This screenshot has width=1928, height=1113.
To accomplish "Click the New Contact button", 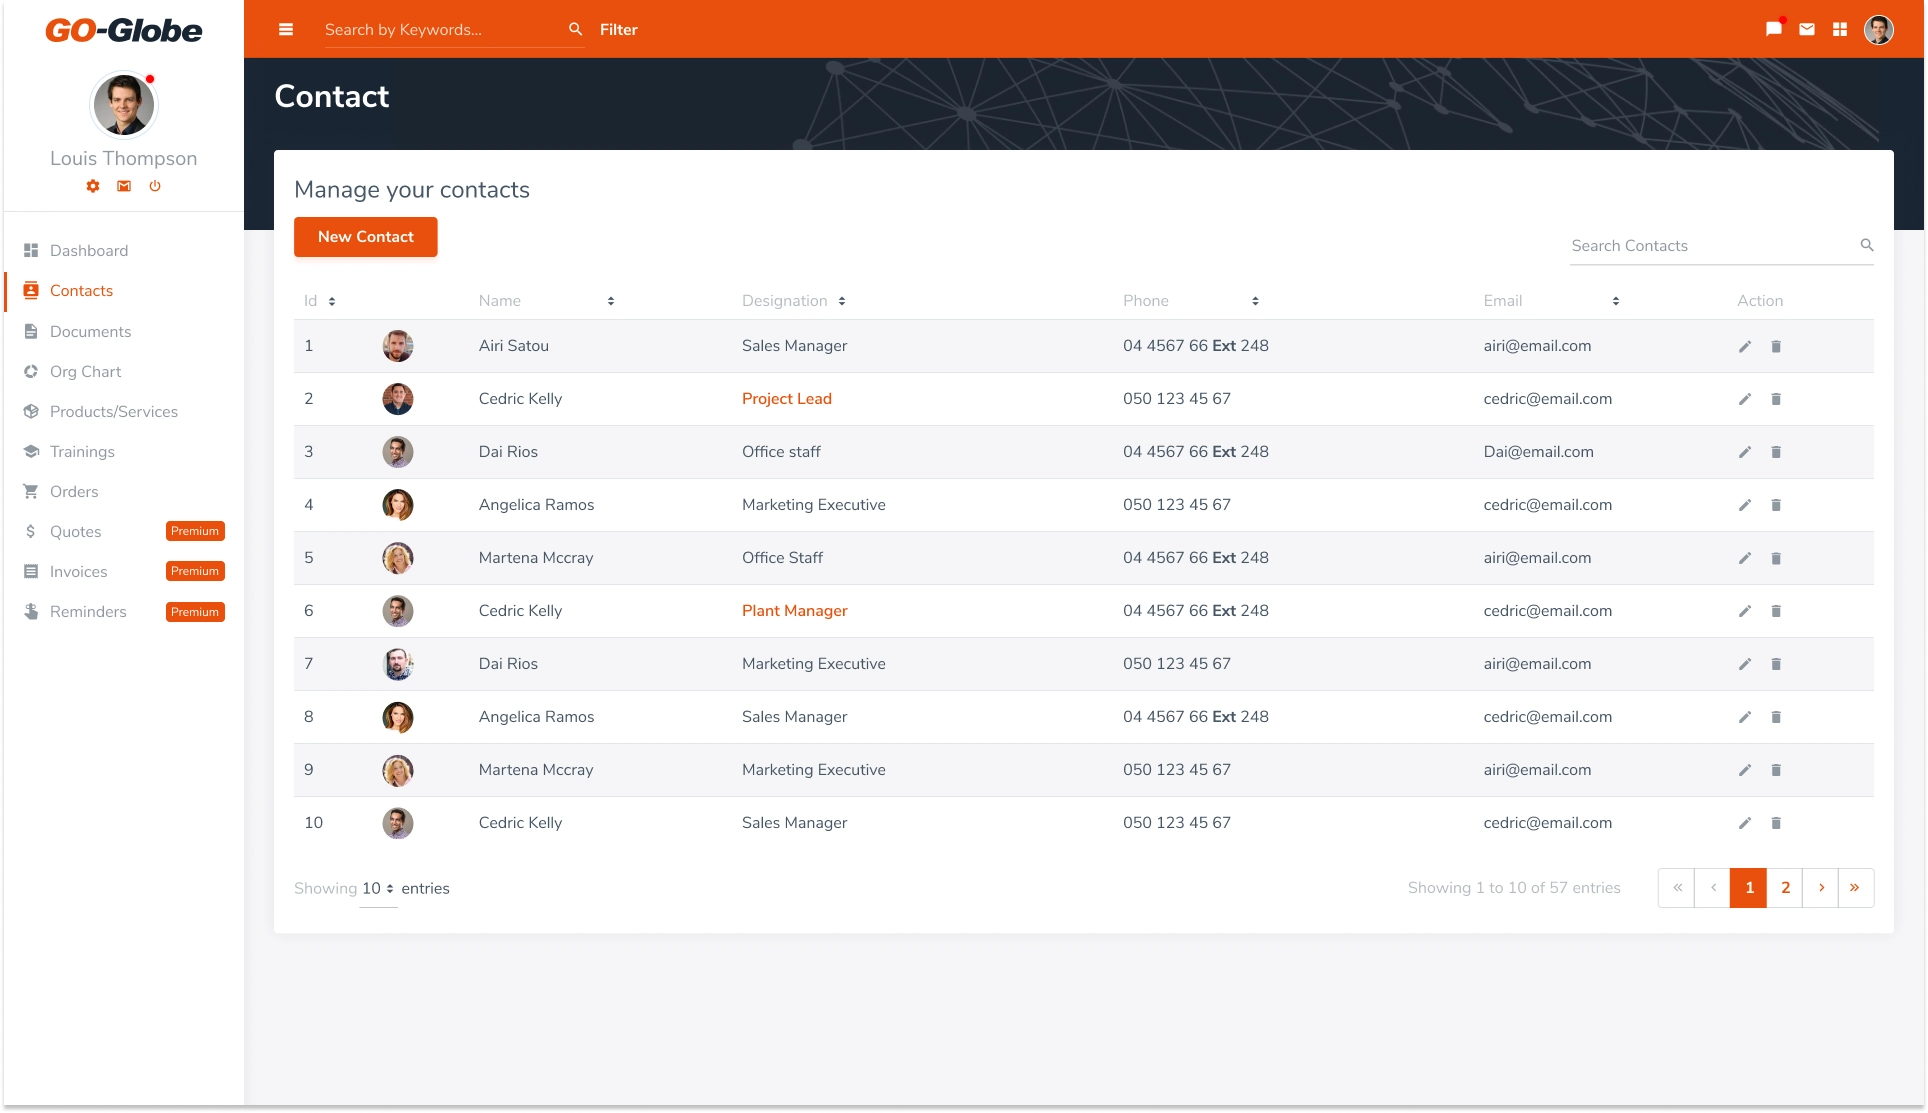I will point(365,237).
